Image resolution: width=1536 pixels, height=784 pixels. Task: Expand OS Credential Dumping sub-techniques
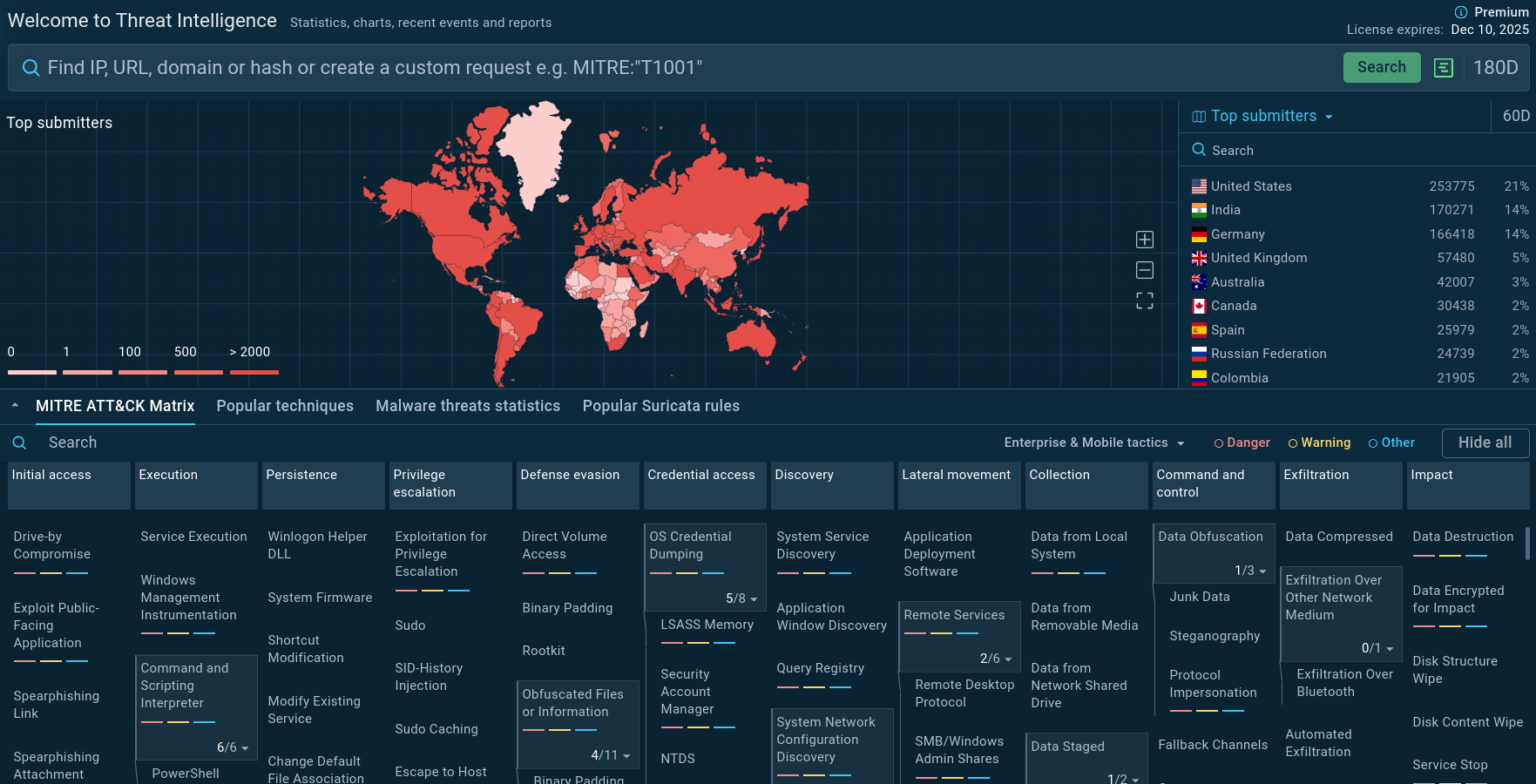pyautogui.click(x=735, y=600)
